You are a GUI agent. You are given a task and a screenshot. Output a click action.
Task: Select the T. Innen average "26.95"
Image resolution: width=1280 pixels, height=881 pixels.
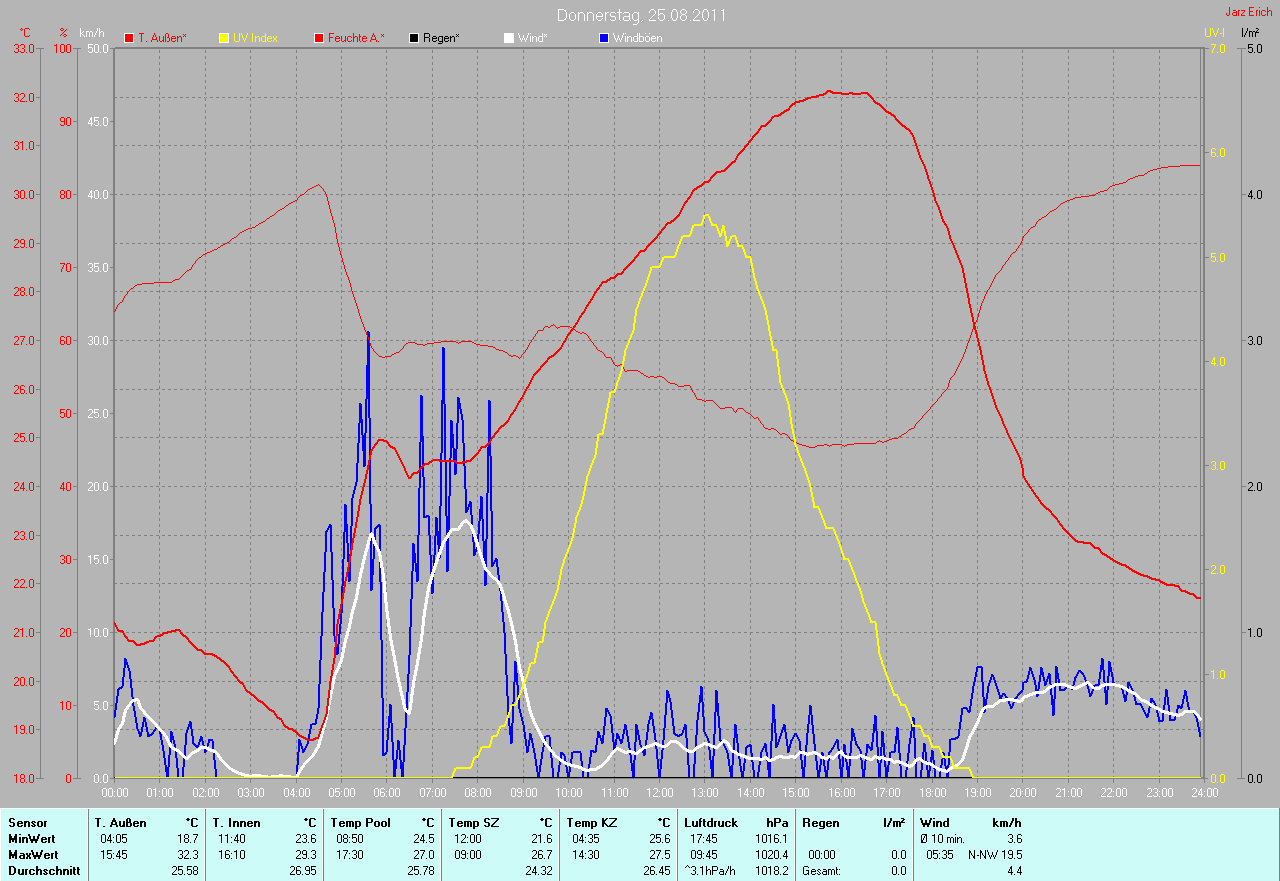pos(303,871)
